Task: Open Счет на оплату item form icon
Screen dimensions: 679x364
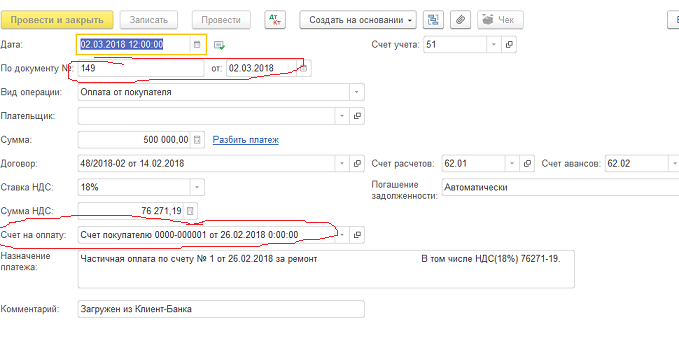Action: (357, 235)
